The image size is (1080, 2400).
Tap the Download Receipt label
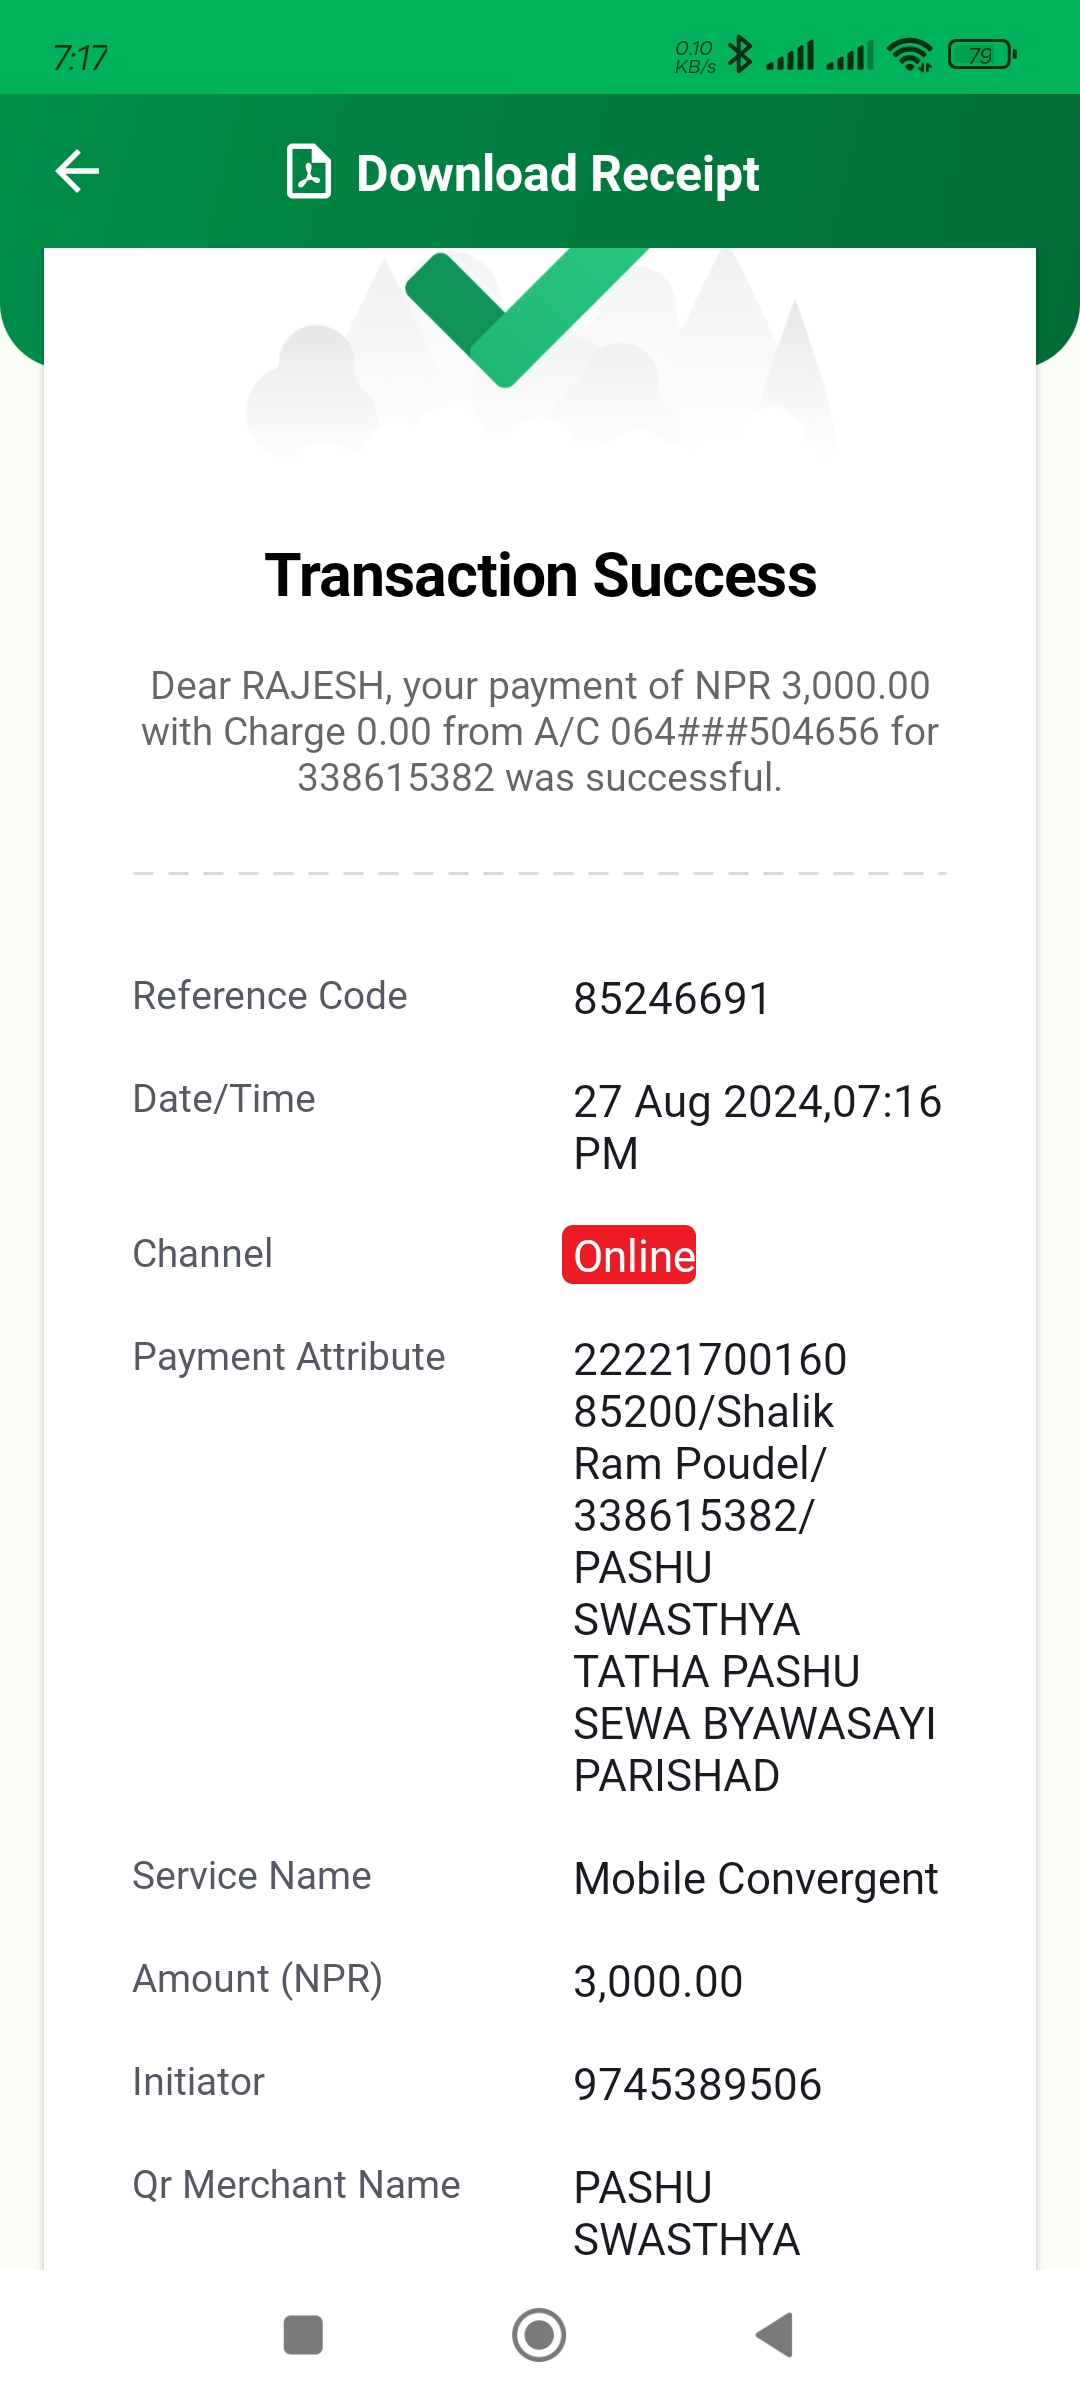(x=558, y=173)
